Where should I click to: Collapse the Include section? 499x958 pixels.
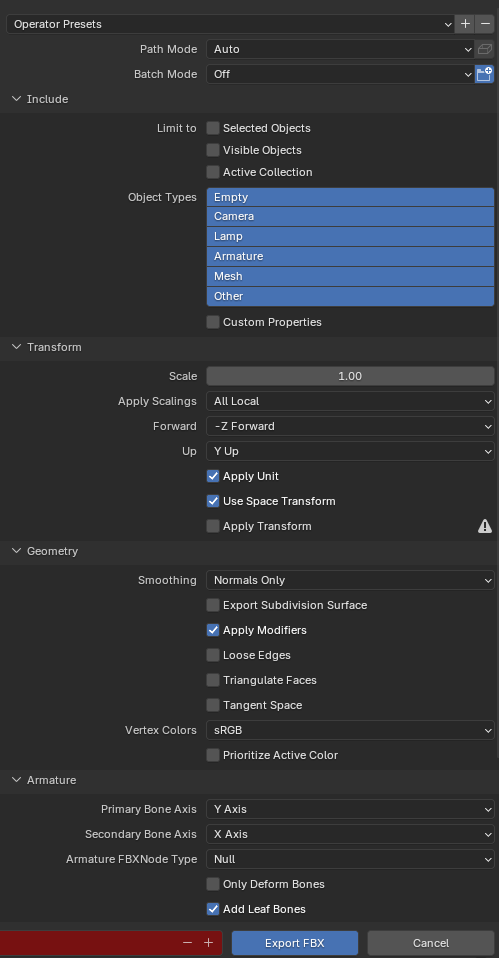tap(16, 99)
